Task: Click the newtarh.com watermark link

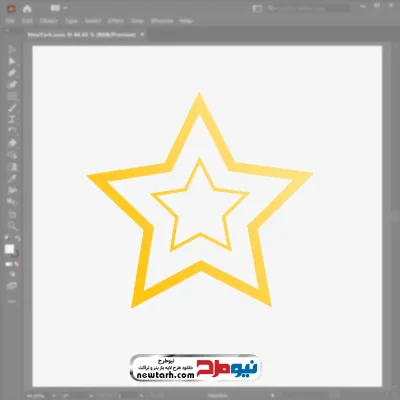Action: click(167, 375)
